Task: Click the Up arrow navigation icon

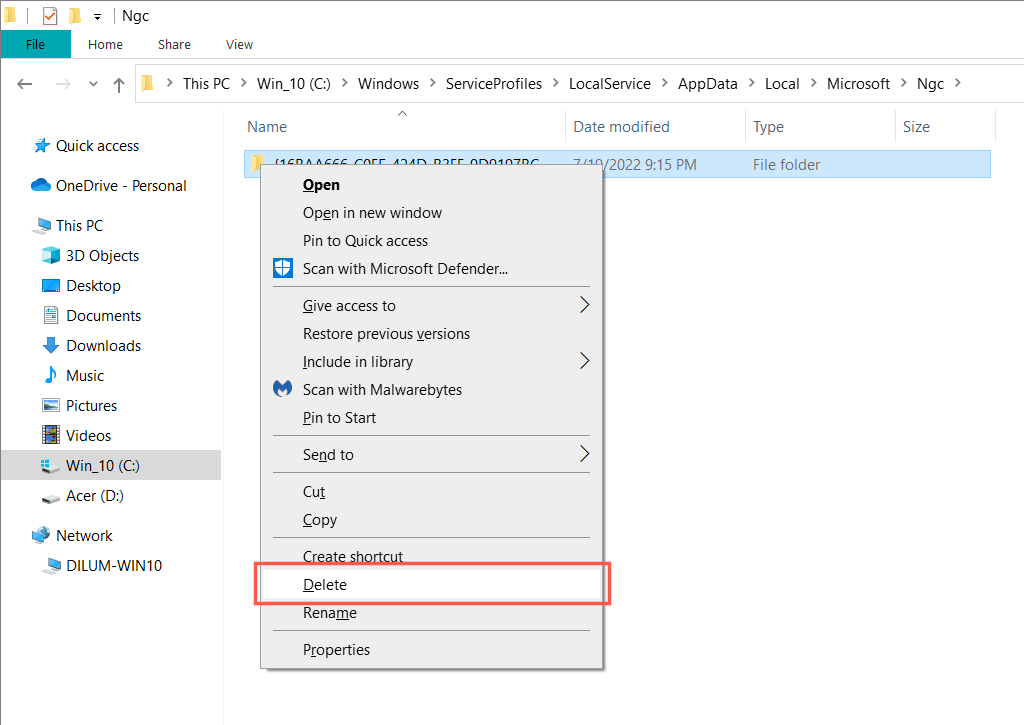Action: point(119,85)
